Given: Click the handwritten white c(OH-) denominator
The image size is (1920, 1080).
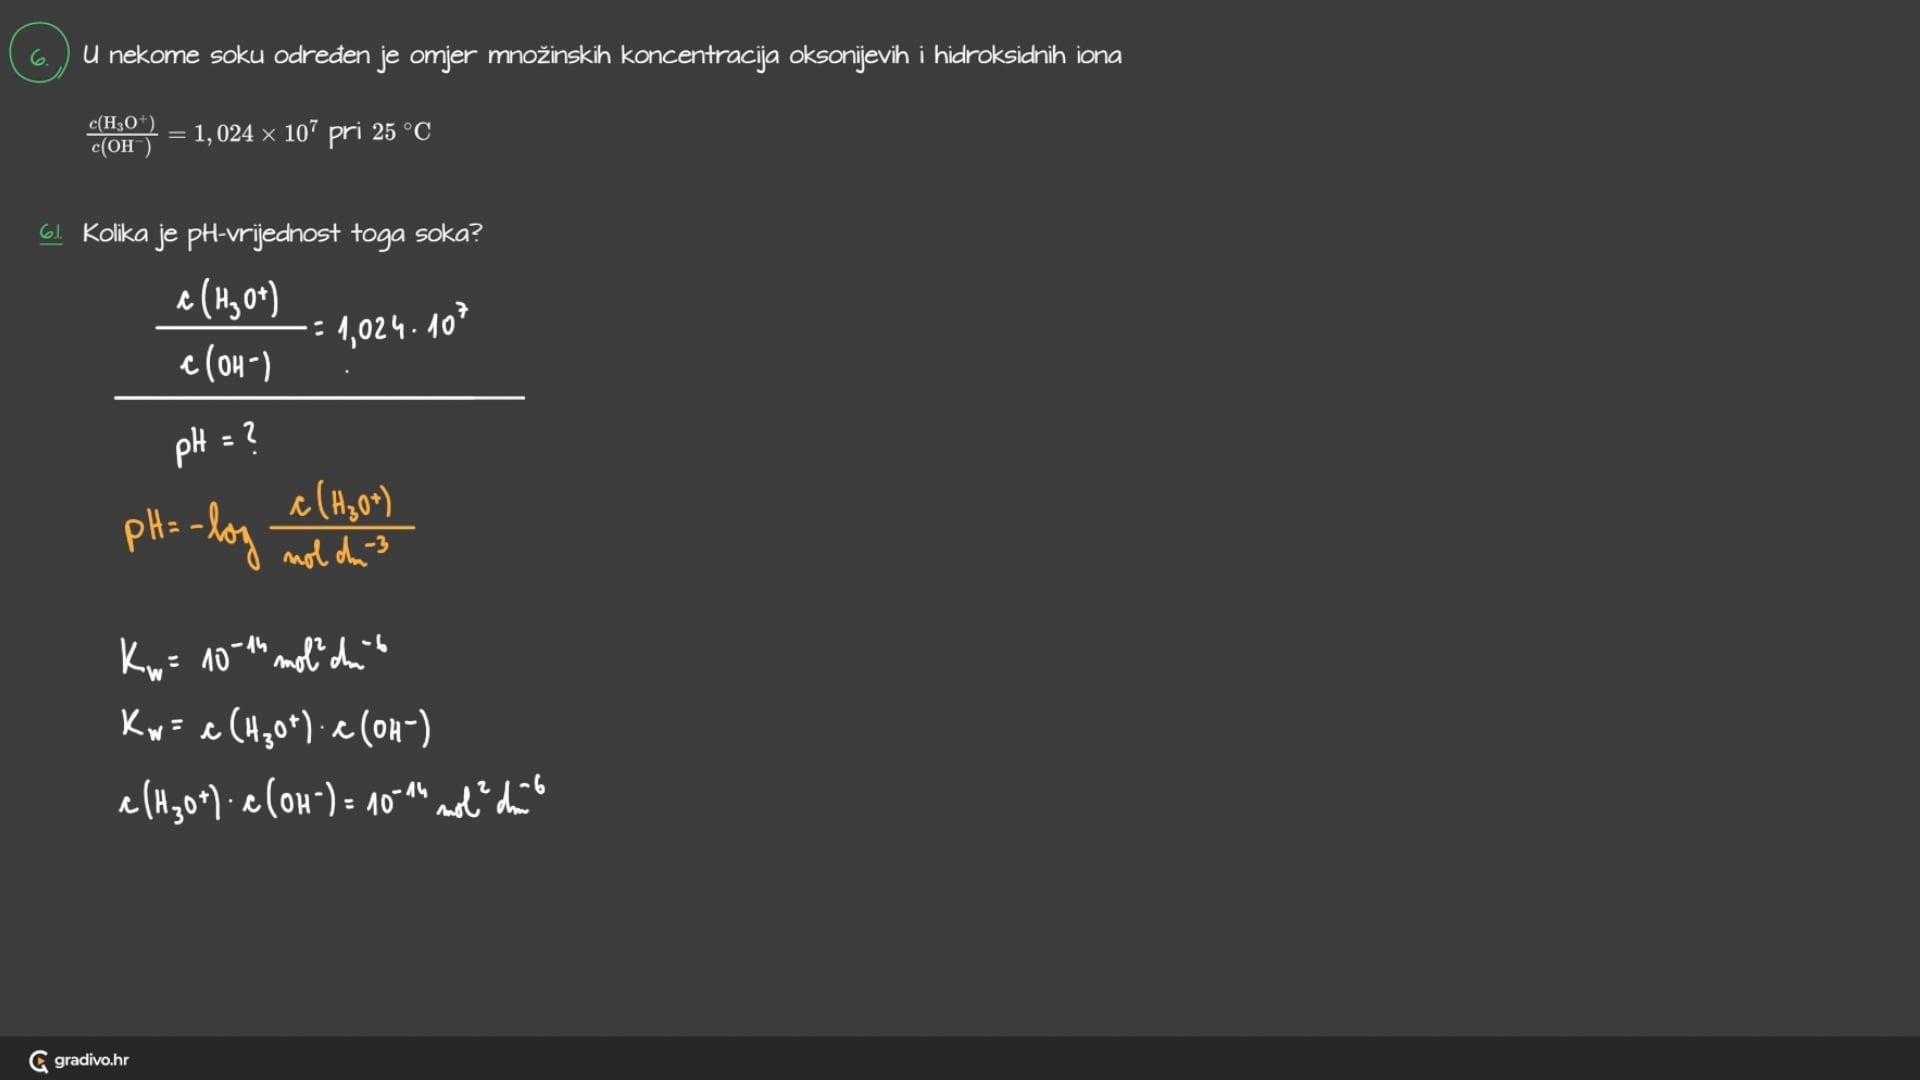Looking at the screenshot, I should [x=225, y=363].
